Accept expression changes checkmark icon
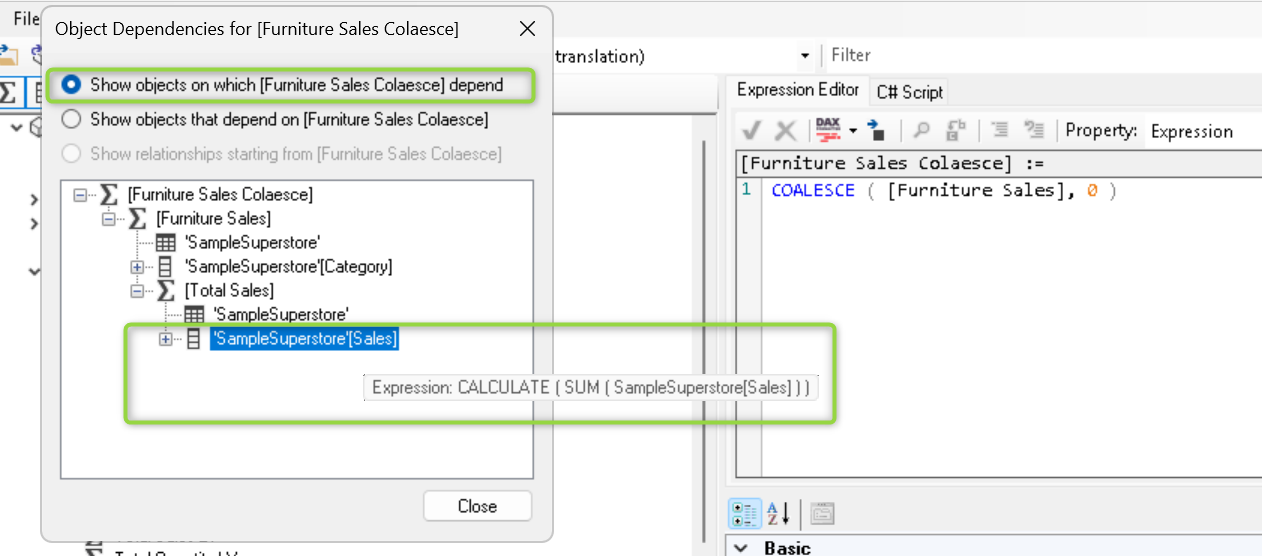Viewport: 1262px width, 556px height. (753, 130)
